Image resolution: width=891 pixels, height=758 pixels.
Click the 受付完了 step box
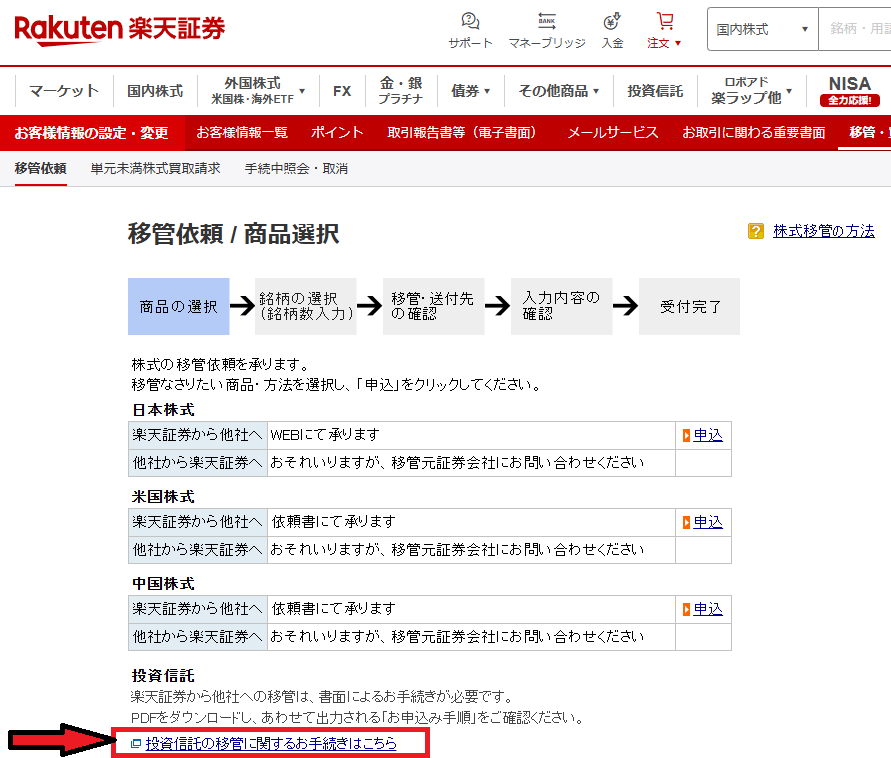tap(689, 306)
